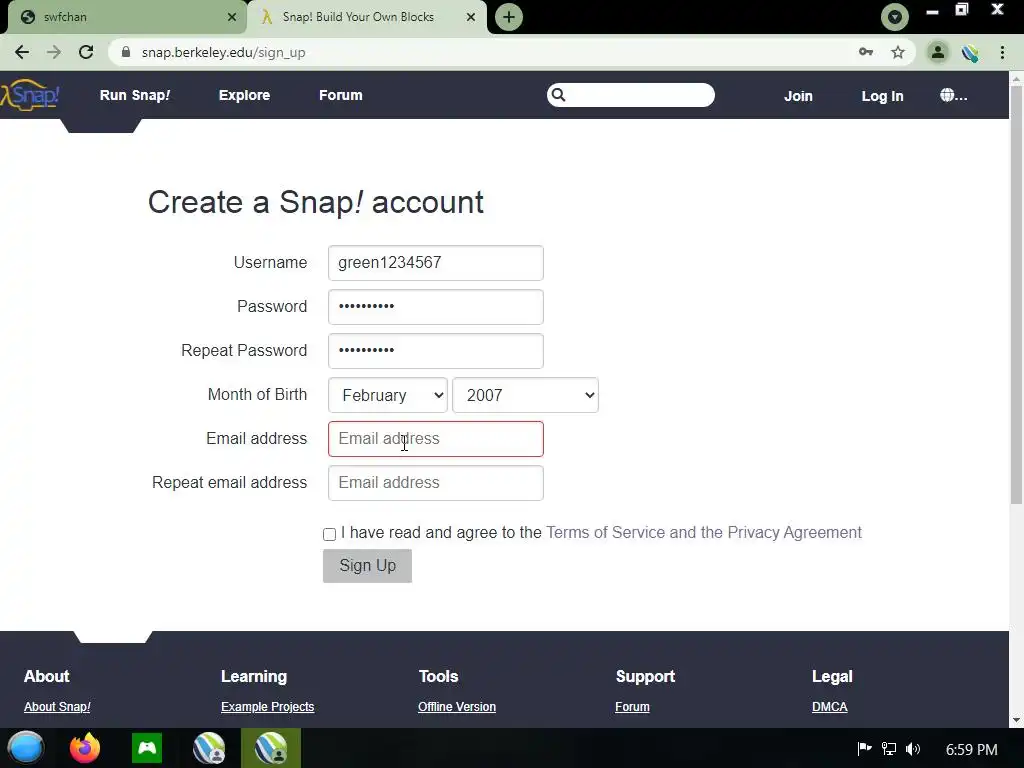Open the birth year dropdown showing 2007

525,395
